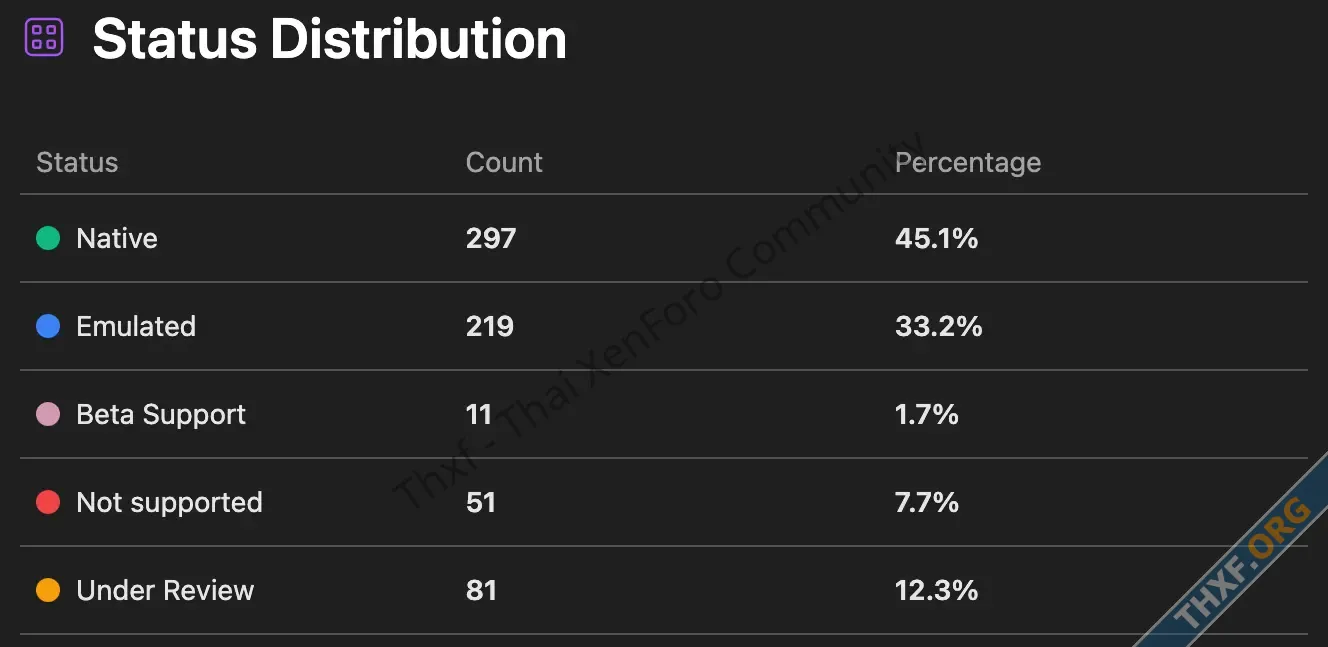The image size is (1328, 647).
Task: Select the Status column header
Action: click(77, 162)
